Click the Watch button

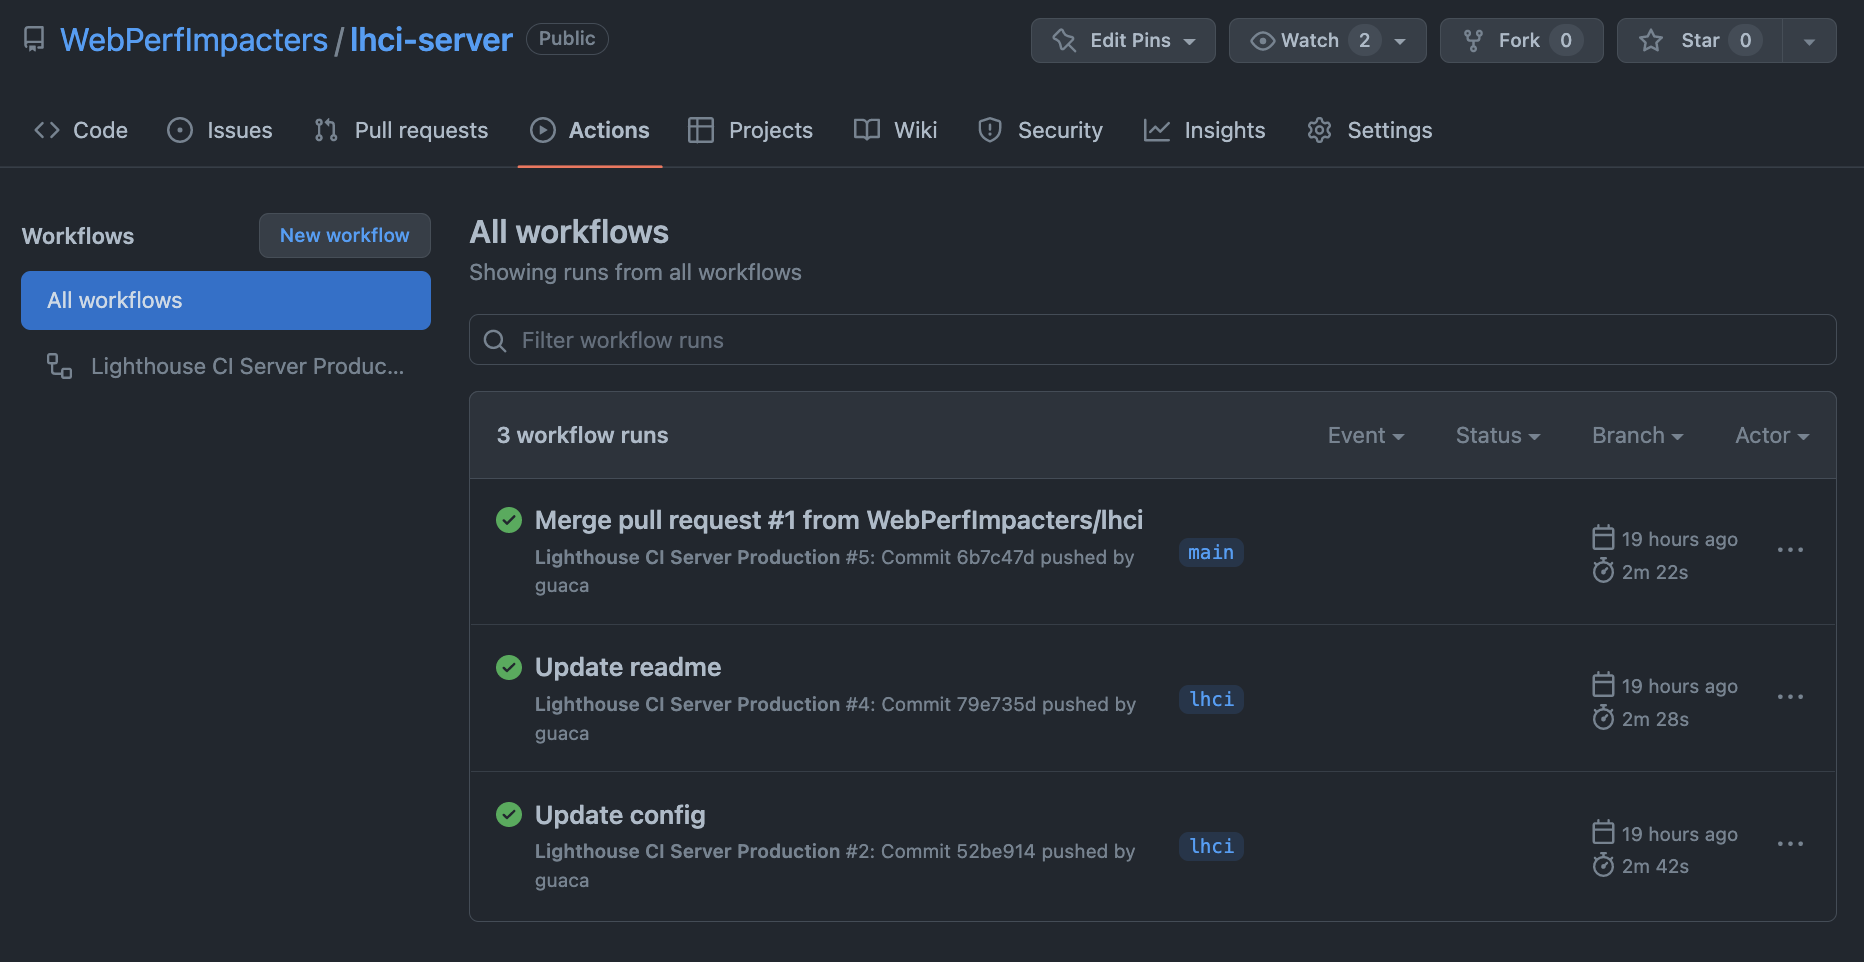1327,40
